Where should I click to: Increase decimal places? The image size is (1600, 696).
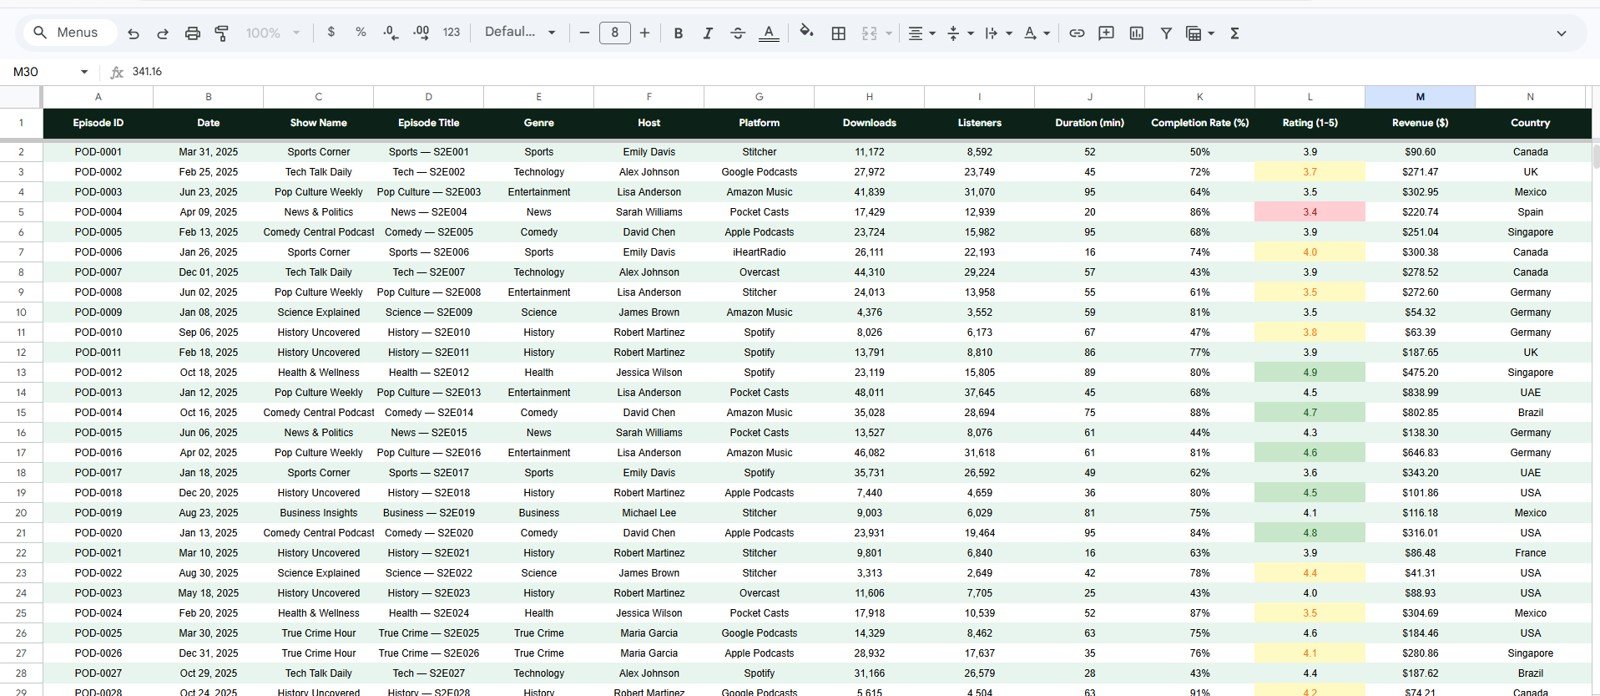421,32
